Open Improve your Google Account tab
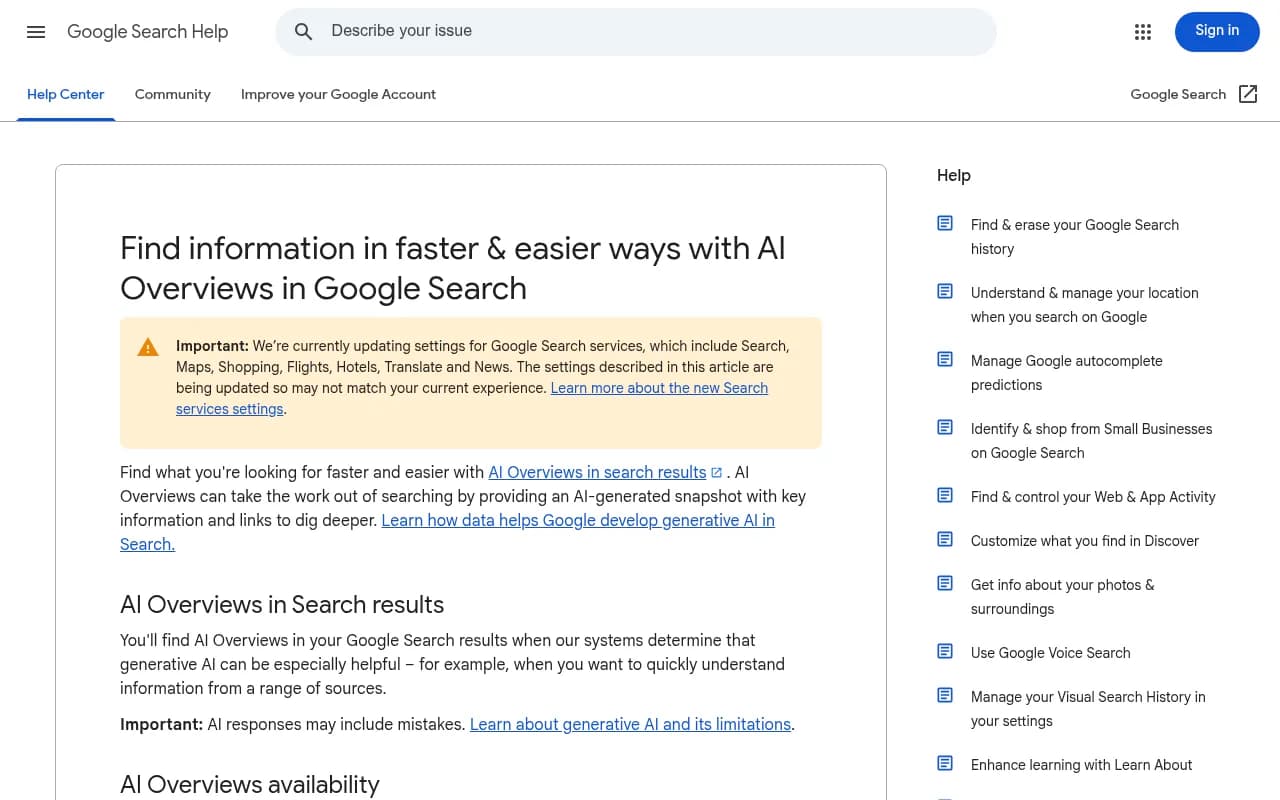The width and height of the screenshot is (1280, 800). 338,94
